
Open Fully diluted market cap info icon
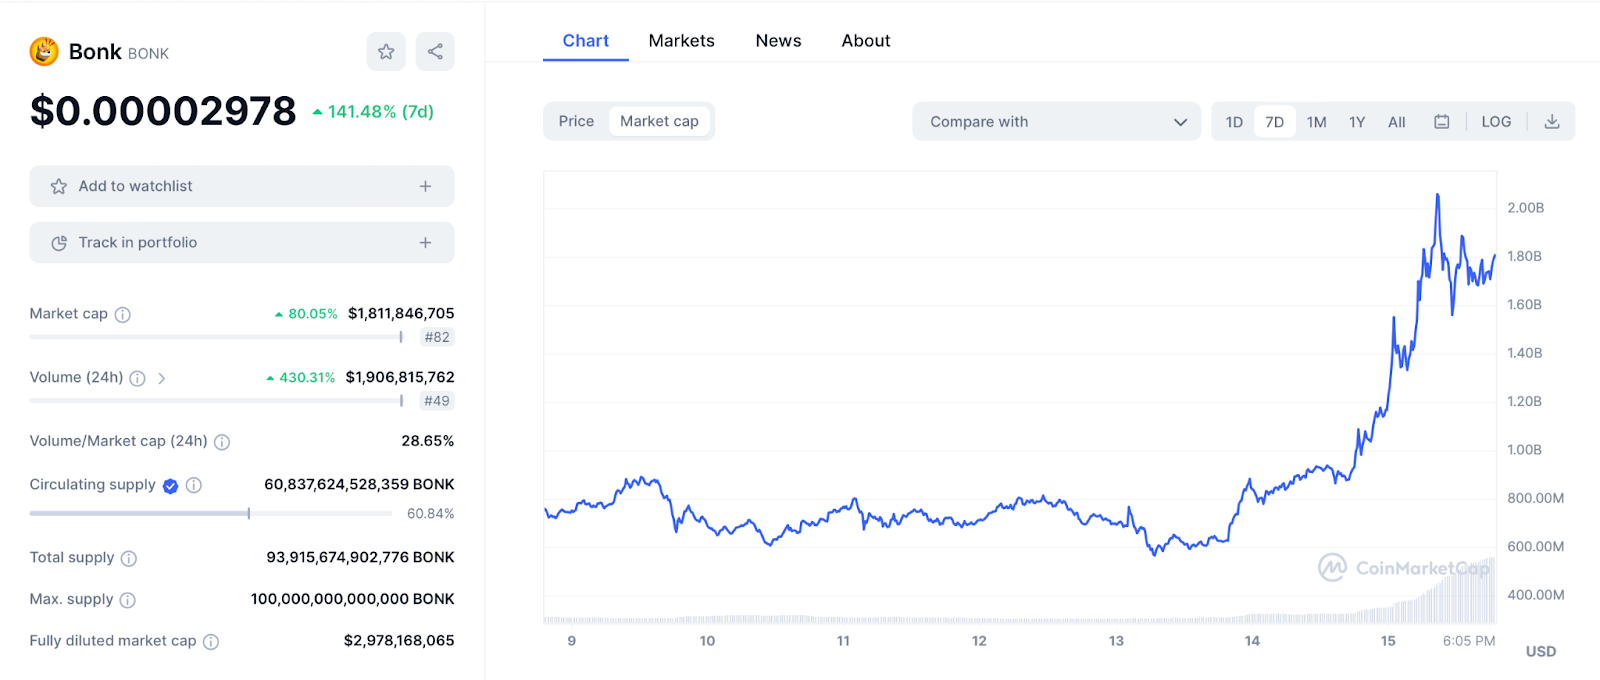pos(211,642)
